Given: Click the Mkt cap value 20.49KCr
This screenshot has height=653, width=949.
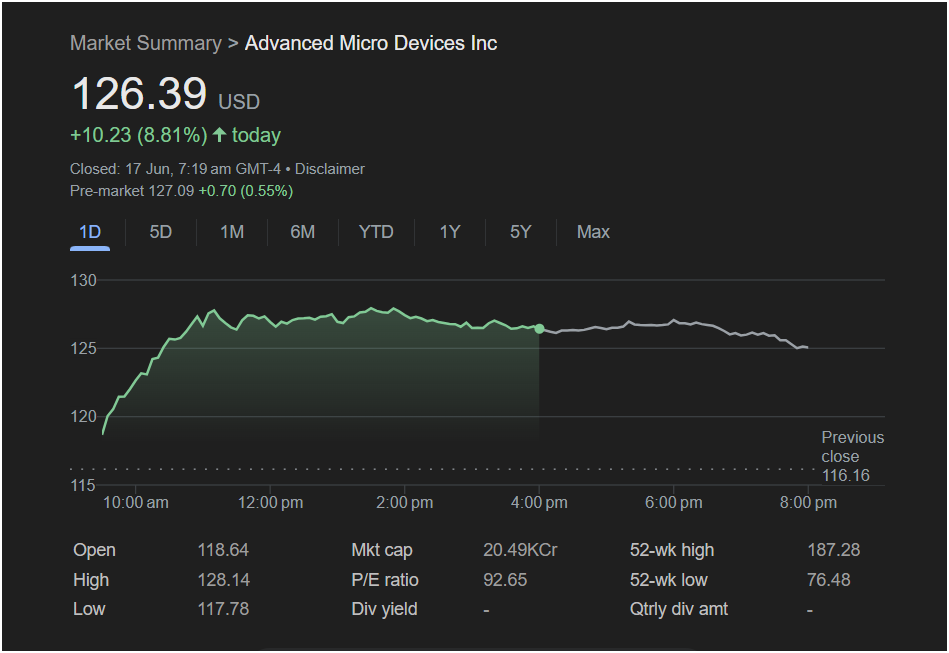Looking at the screenshot, I should tap(520, 550).
